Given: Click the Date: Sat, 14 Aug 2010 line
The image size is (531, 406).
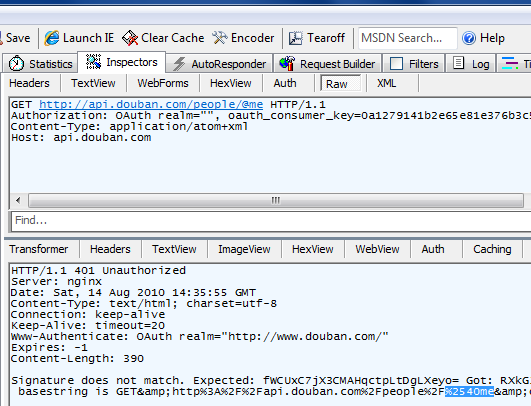Looking at the screenshot, I should [134, 292].
